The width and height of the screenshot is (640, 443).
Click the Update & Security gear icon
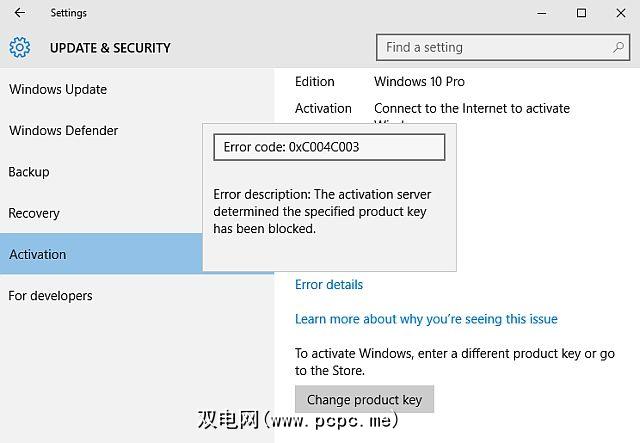point(20,47)
